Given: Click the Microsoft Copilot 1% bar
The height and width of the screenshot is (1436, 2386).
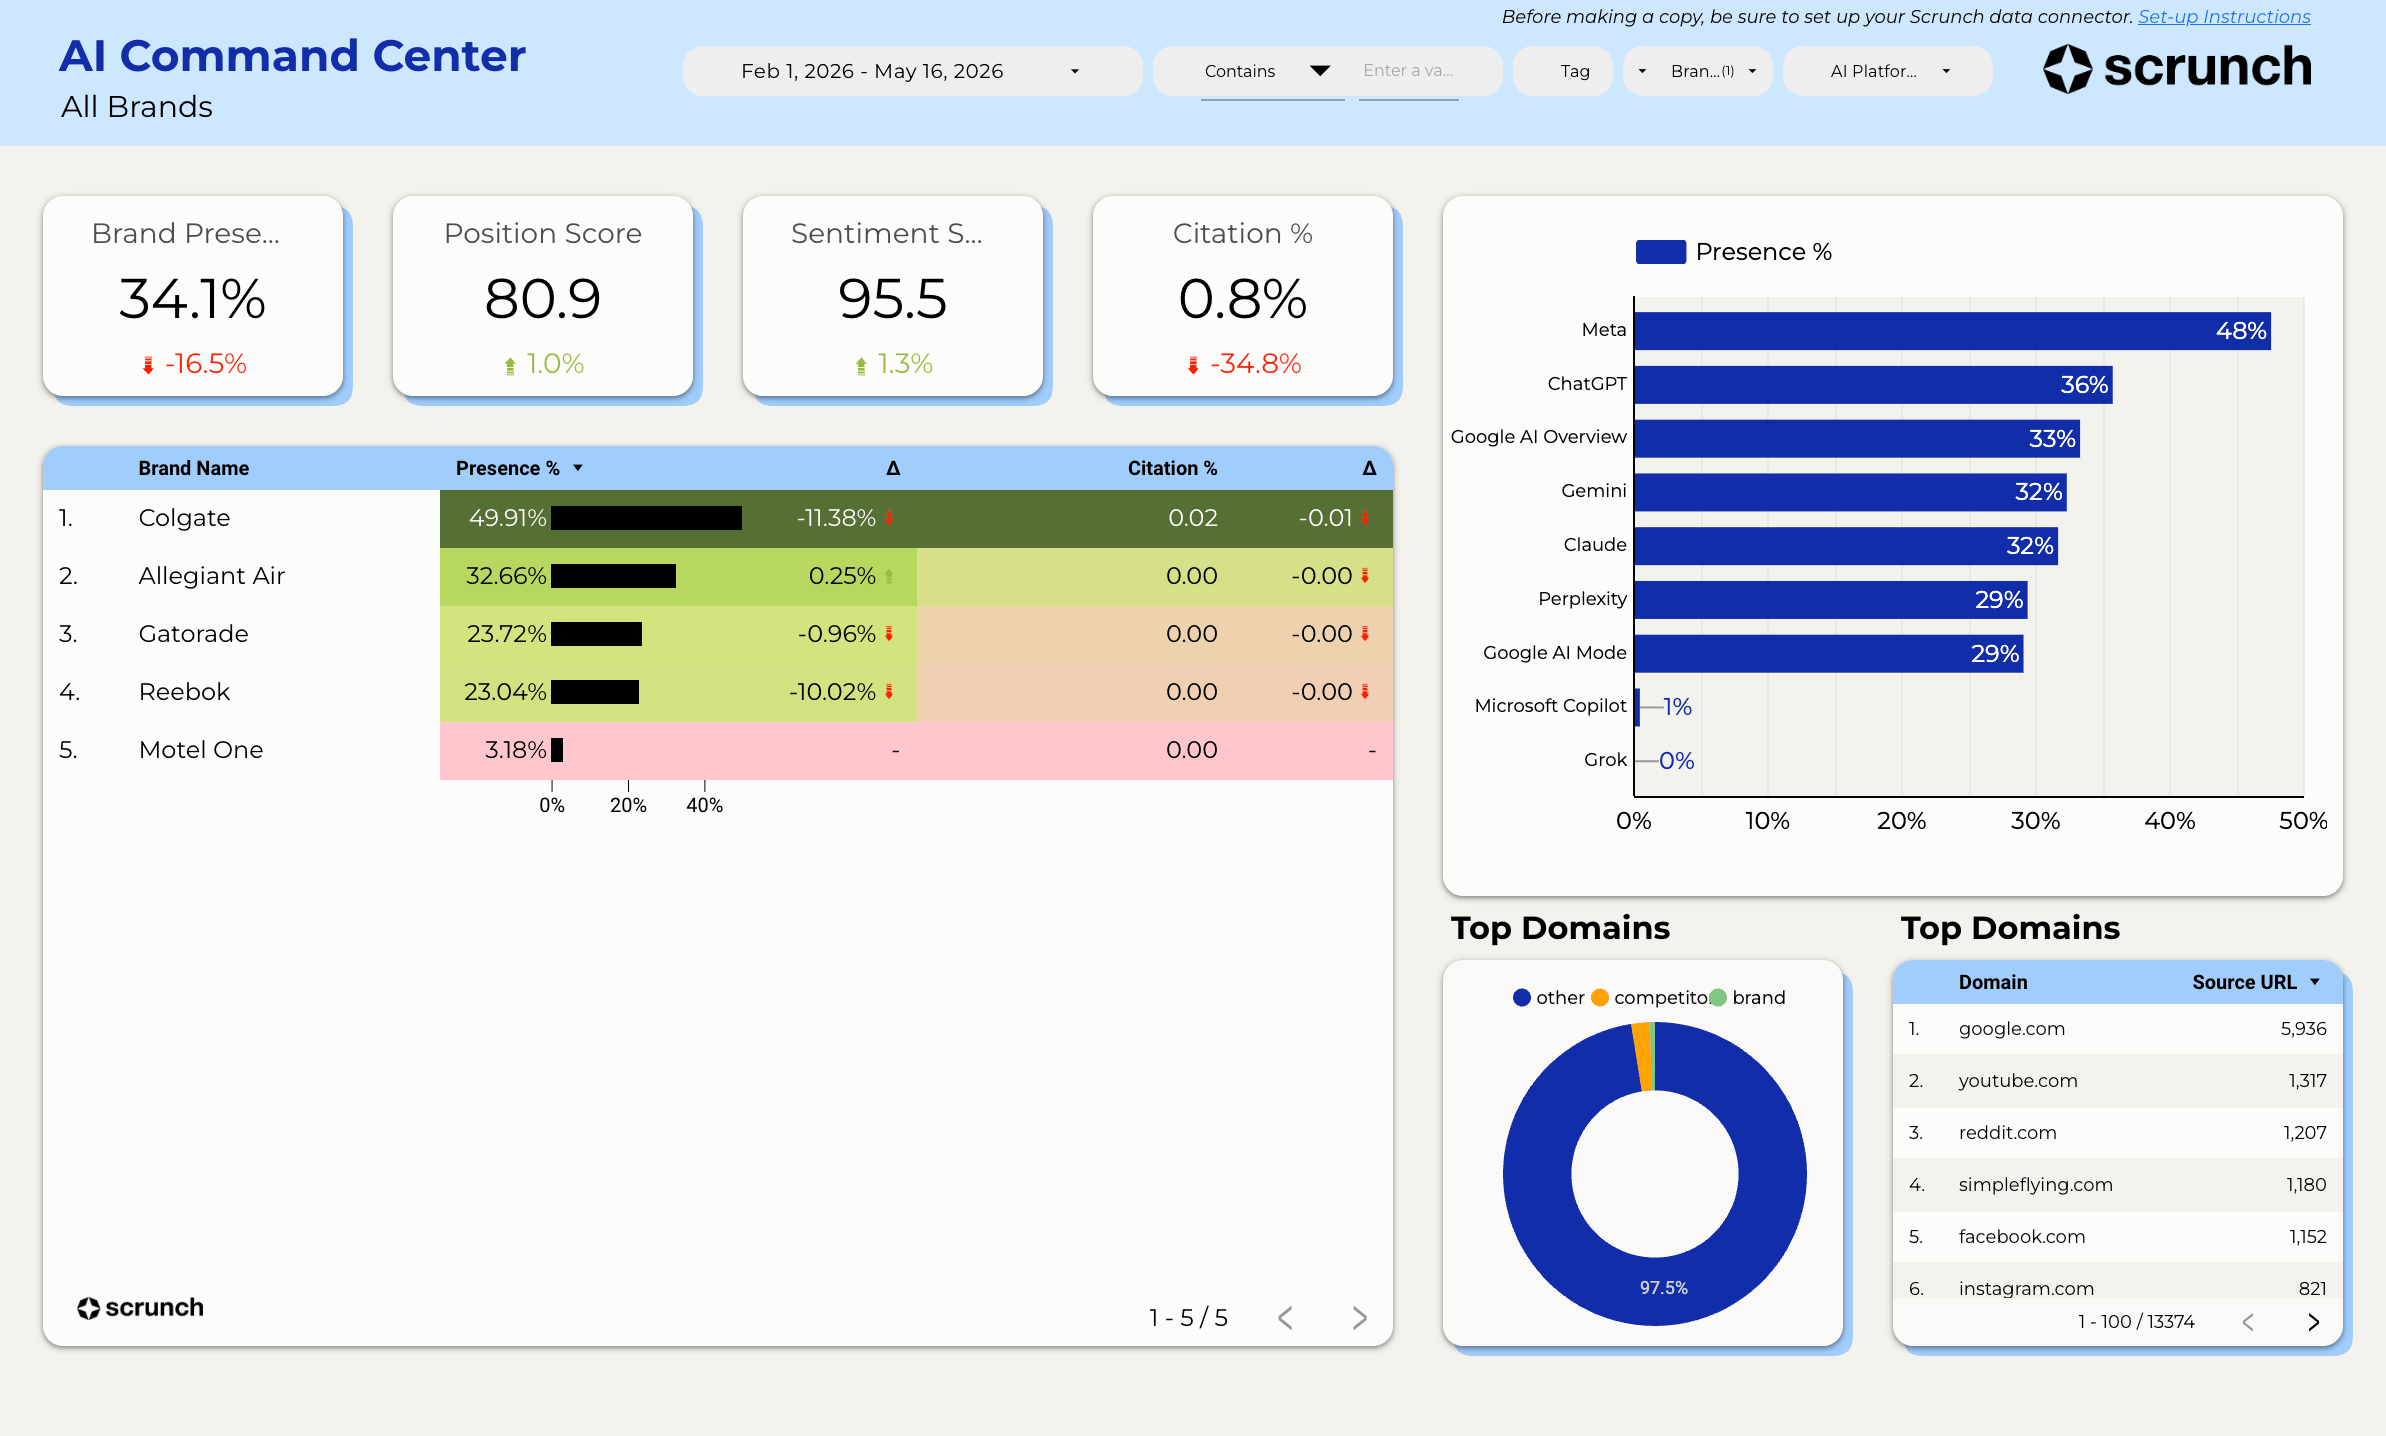Looking at the screenshot, I should (1638, 707).
